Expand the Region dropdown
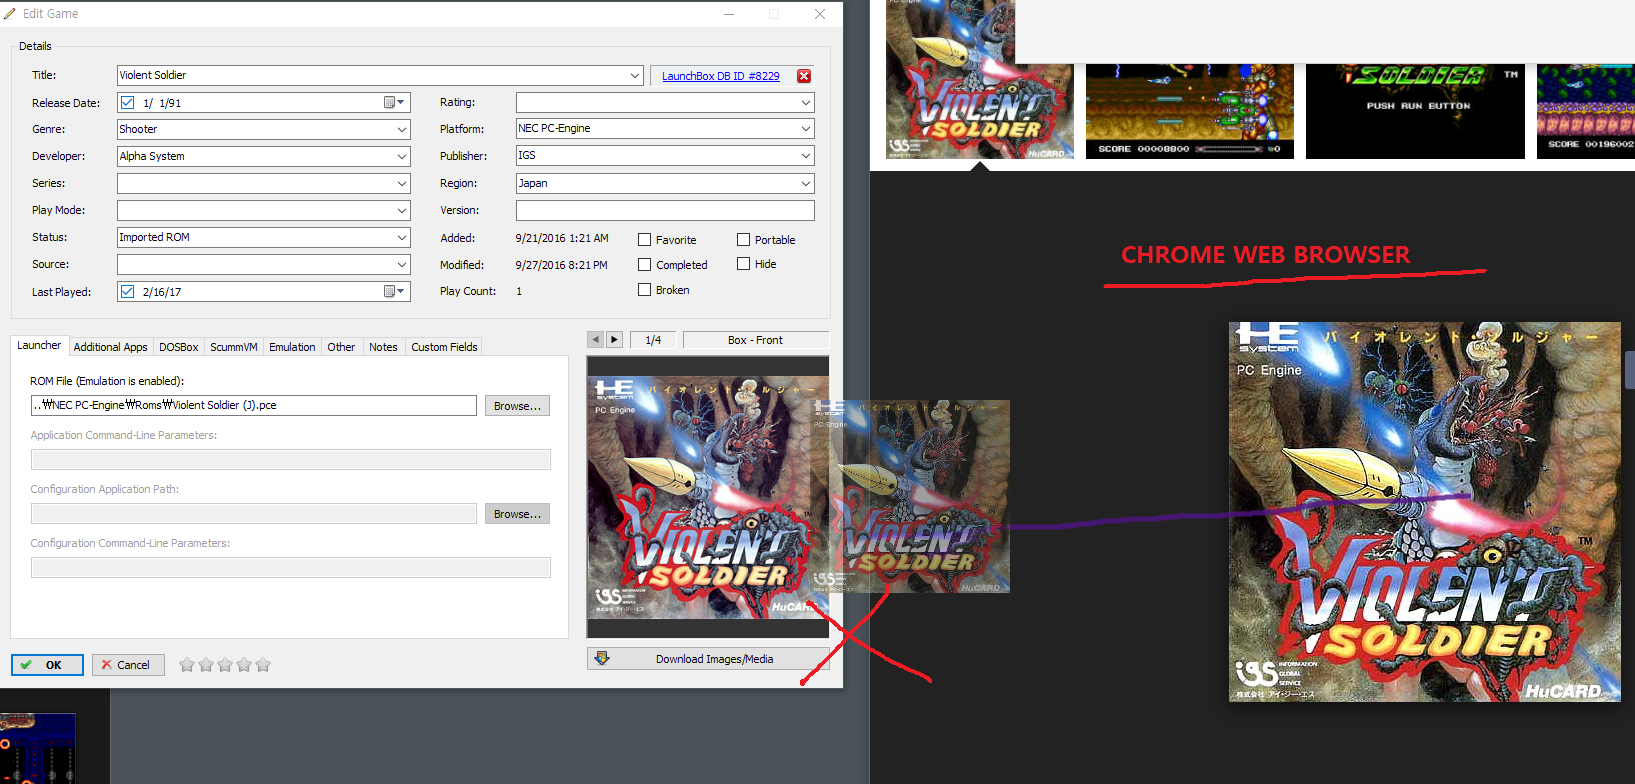Screen dimensions: 1635x784 (x=805, y=183)
